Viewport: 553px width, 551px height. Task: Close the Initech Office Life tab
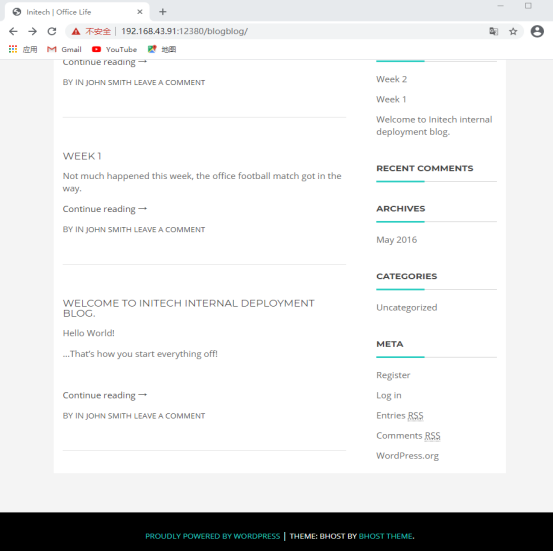pos(140,12)
